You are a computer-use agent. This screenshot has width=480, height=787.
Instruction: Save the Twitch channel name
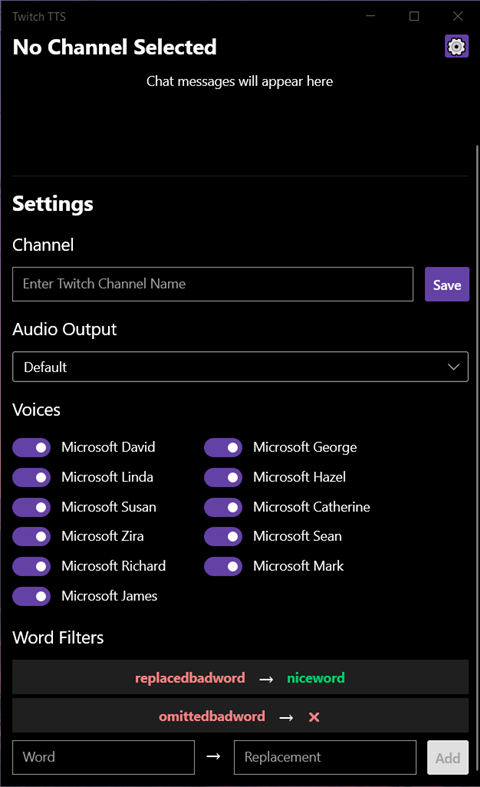coord(447,285)
